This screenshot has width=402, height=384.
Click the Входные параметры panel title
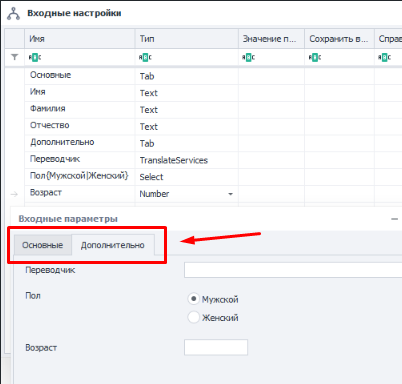tap(68, 219)
